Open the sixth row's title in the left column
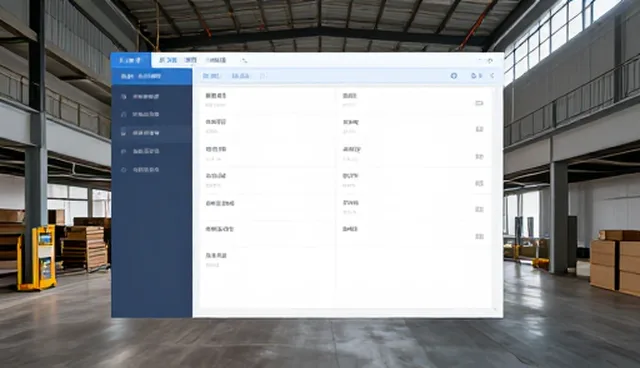The width and height of the screenshot is (640, 368). pyautogui.click(x=220, y=229)
